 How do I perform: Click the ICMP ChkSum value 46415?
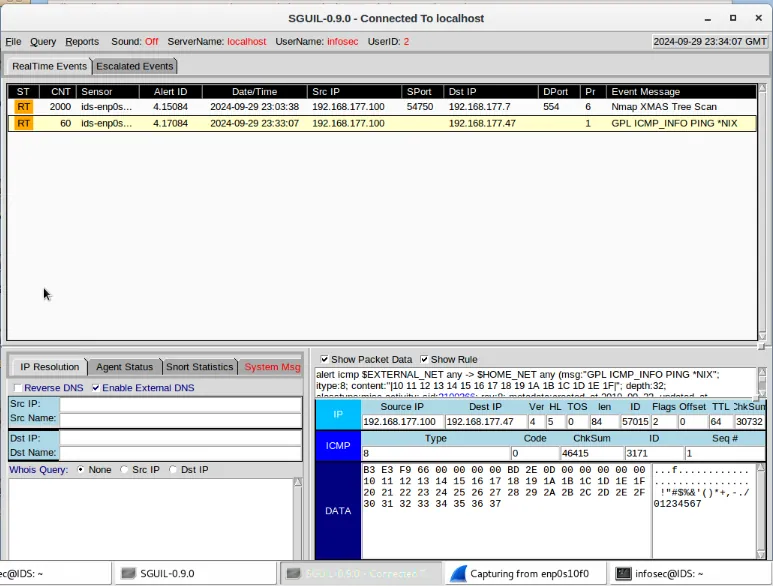(x=591, y=453)
